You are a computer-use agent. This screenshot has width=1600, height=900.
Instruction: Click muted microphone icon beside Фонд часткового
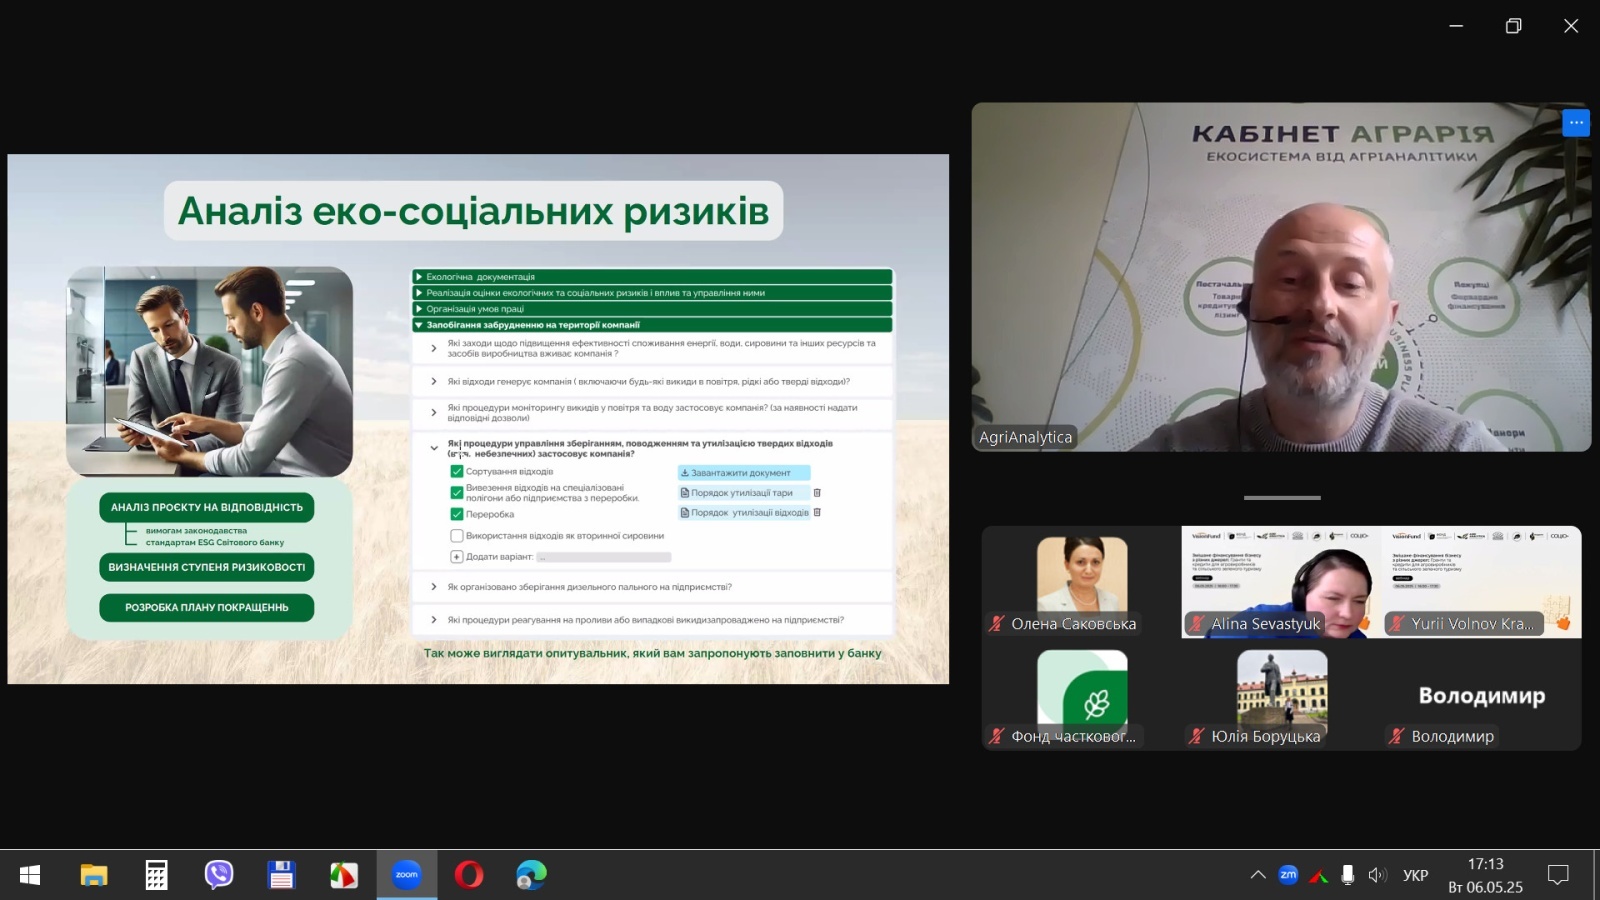tap(996, 736)
